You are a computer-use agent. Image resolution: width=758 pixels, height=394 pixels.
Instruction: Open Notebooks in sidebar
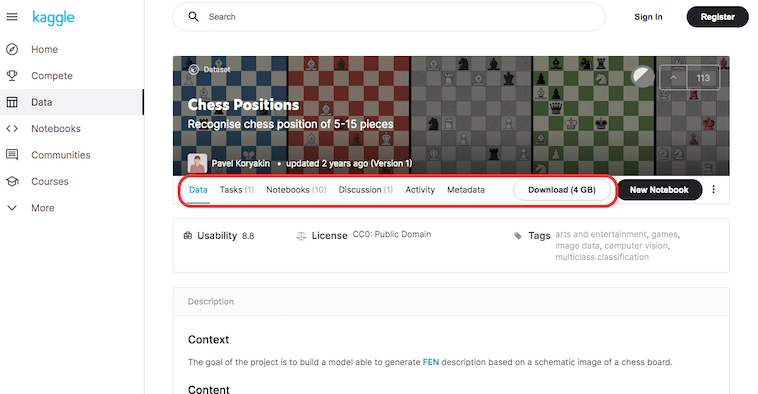click(56, 129)
